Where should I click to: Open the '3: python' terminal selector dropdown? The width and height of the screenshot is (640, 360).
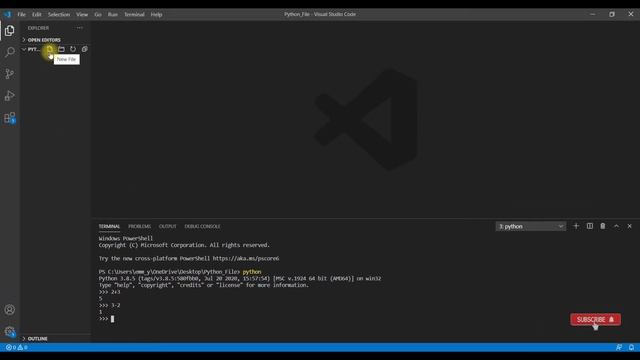(x=531, y=227)
